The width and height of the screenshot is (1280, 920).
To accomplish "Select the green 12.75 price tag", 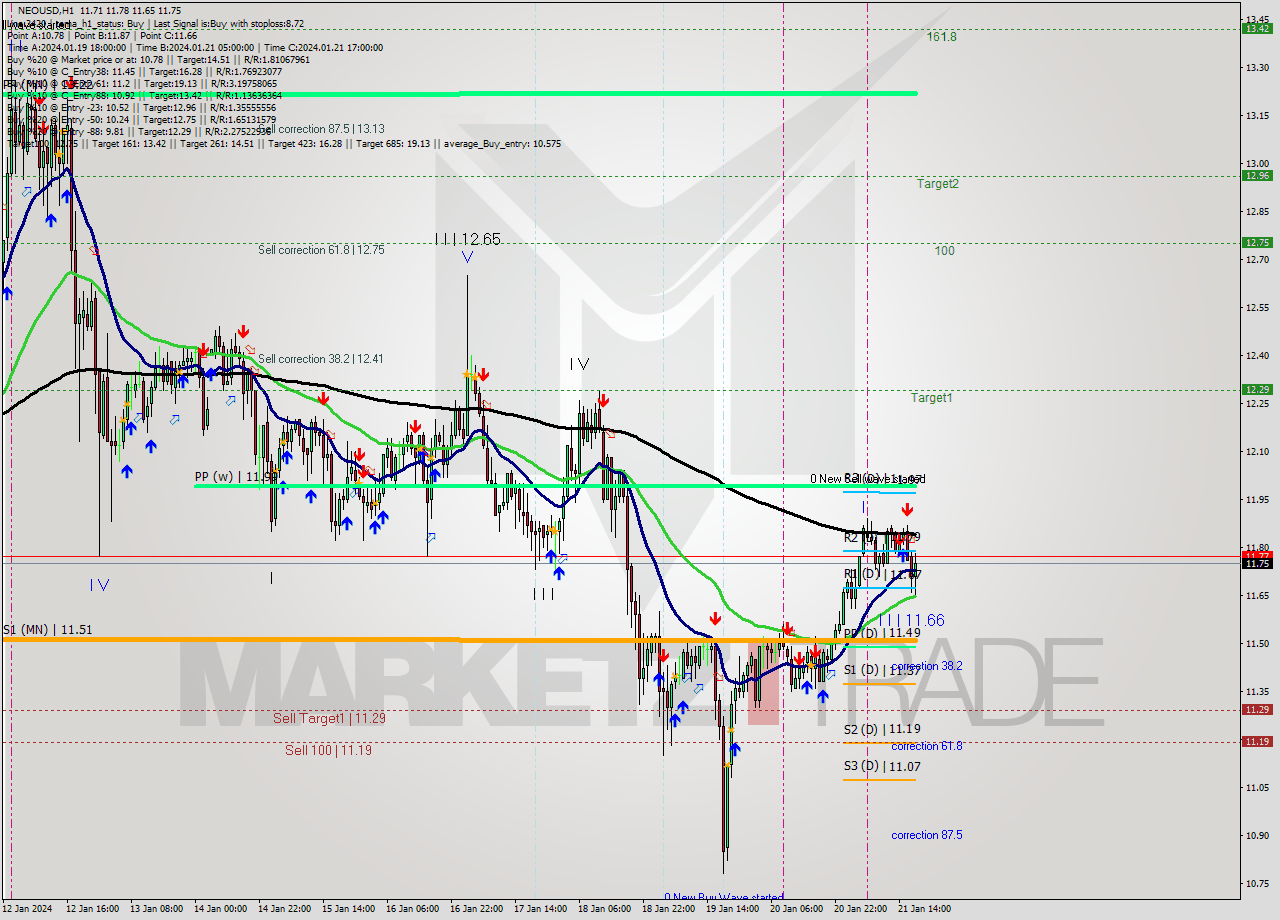I will pyautogui.click(x=1256, y=242).
